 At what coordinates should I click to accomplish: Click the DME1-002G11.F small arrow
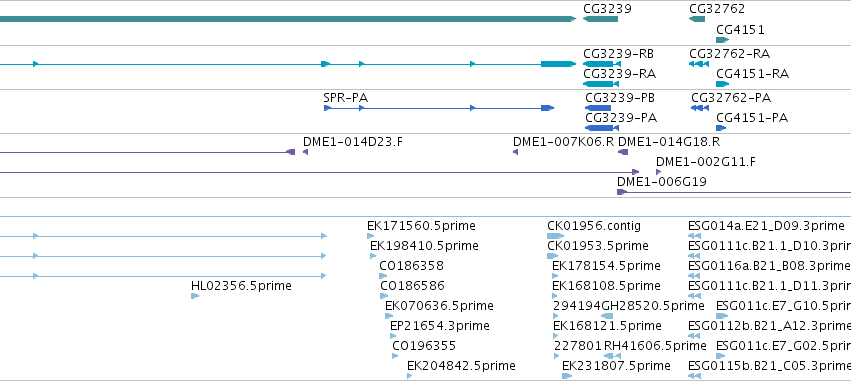coord(658,172)
